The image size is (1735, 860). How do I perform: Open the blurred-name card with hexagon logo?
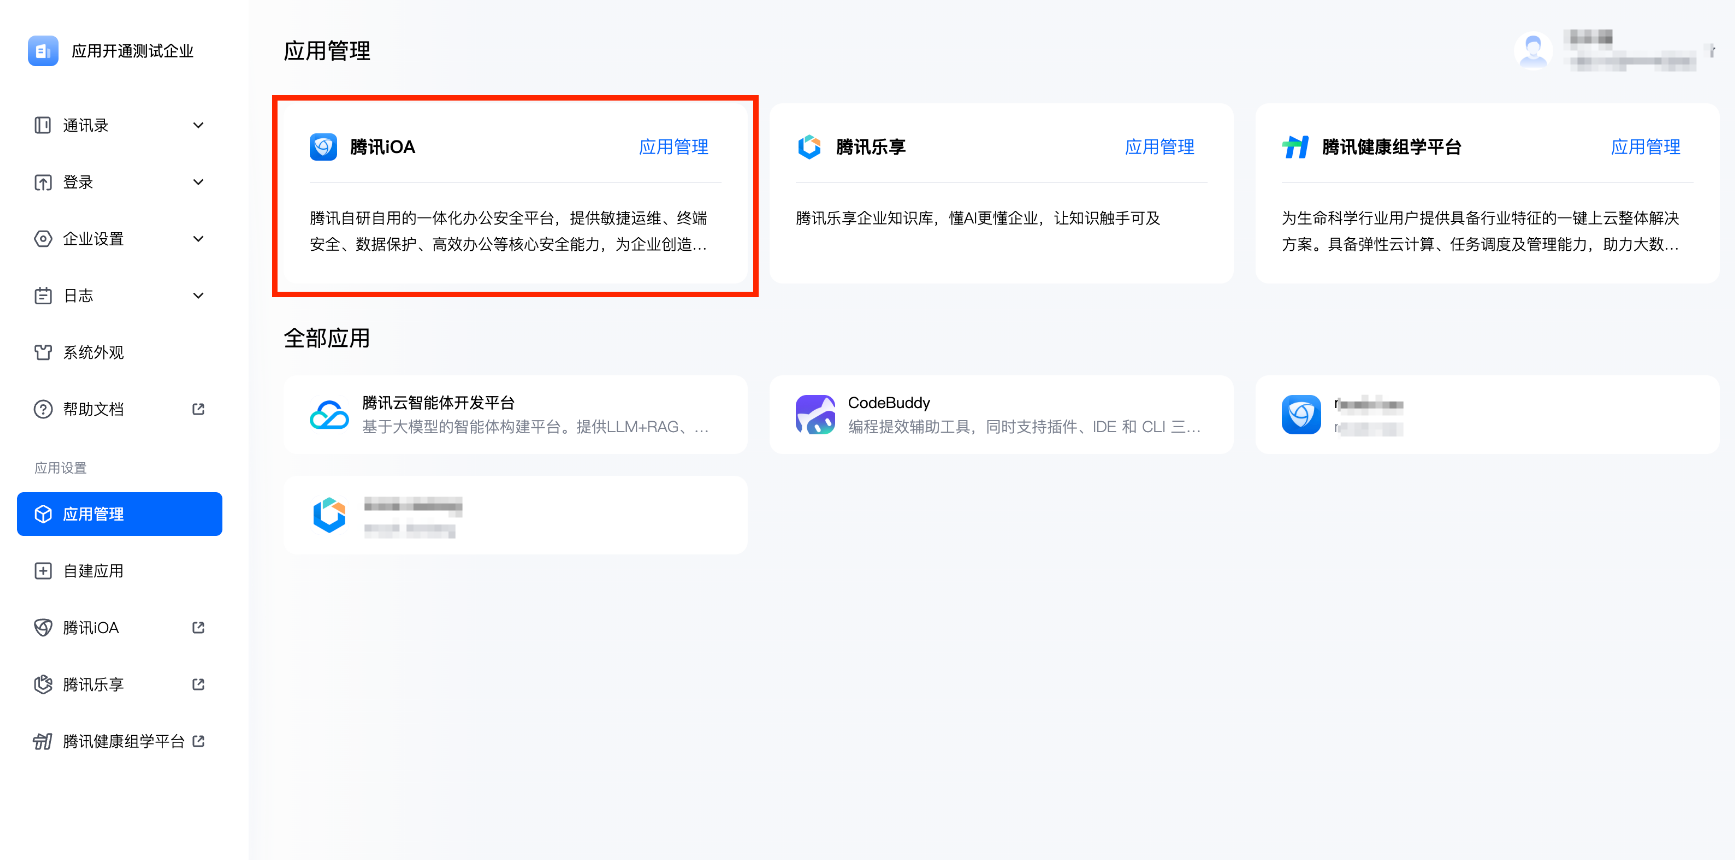click(x=515, y=516)
